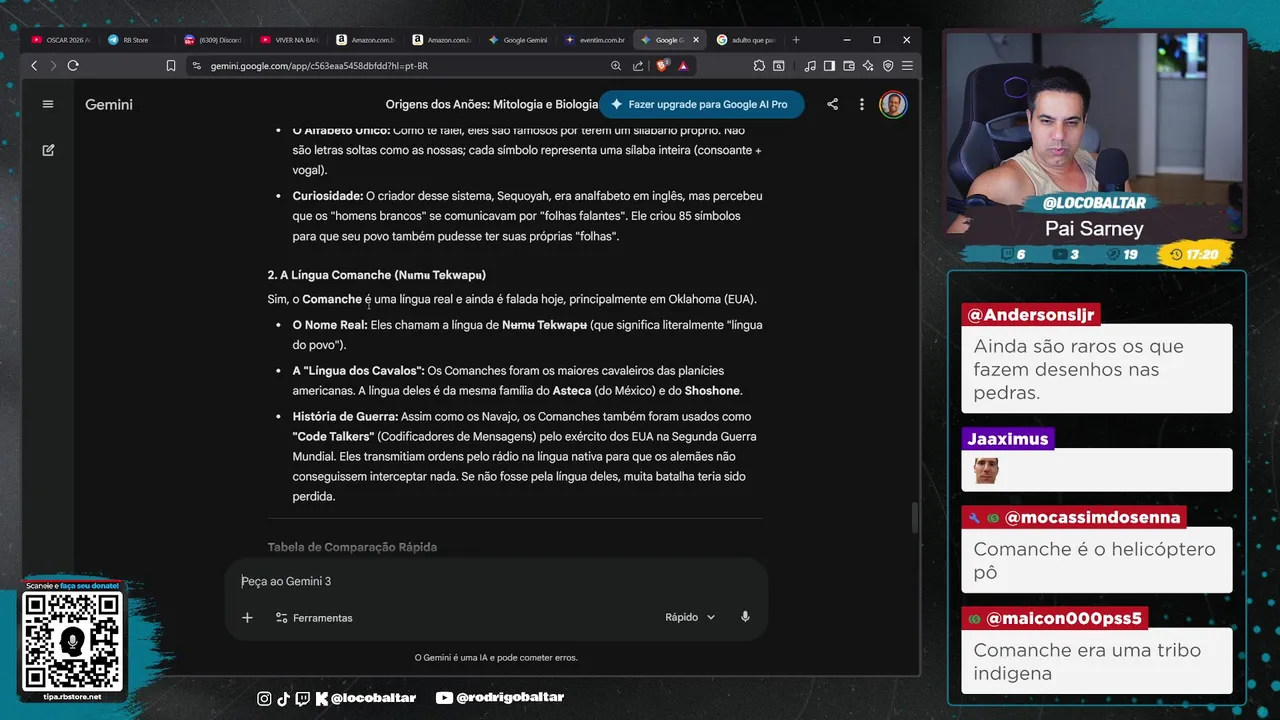Open the Gemini main menu hamburger
1280x720 pixels.
tap(48, 104)
